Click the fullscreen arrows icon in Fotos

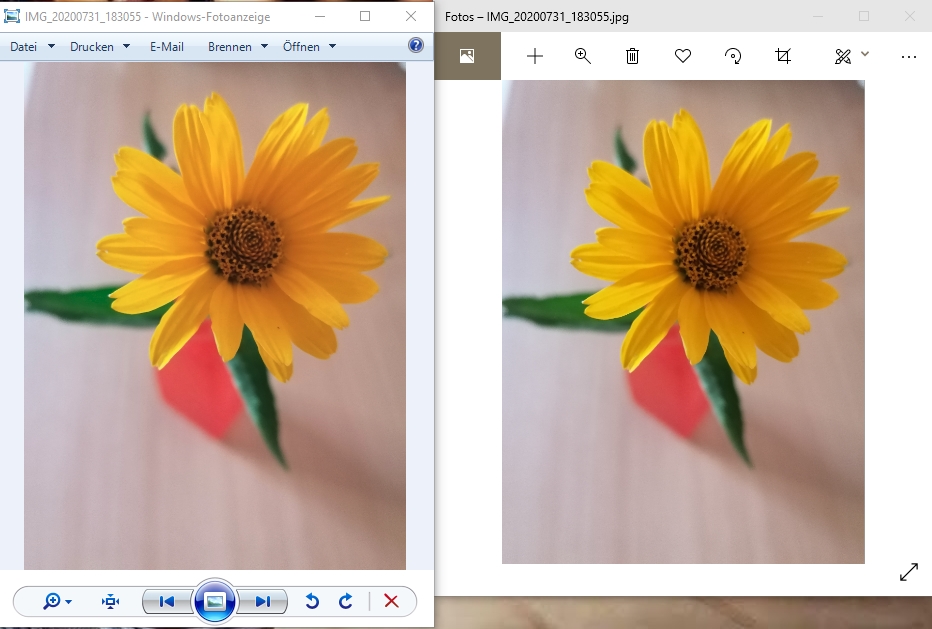pyautogui.click(x=909, y=572)
